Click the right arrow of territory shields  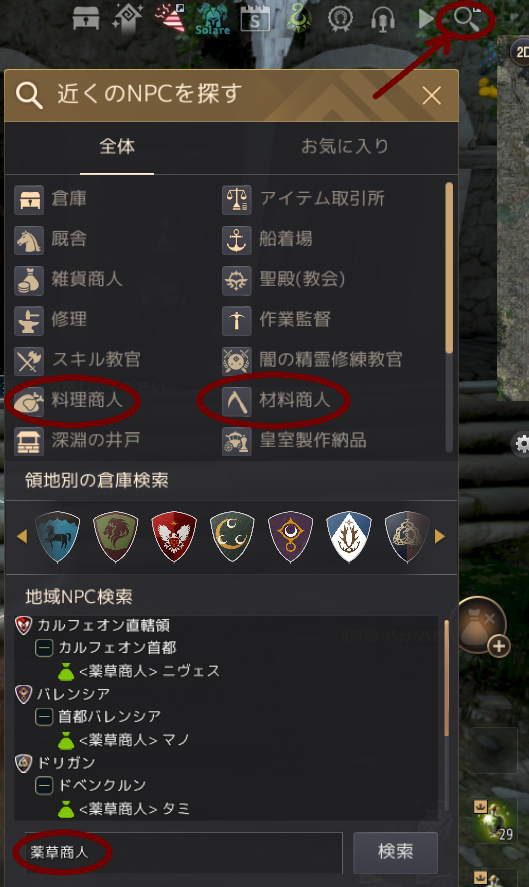(440, 536)
